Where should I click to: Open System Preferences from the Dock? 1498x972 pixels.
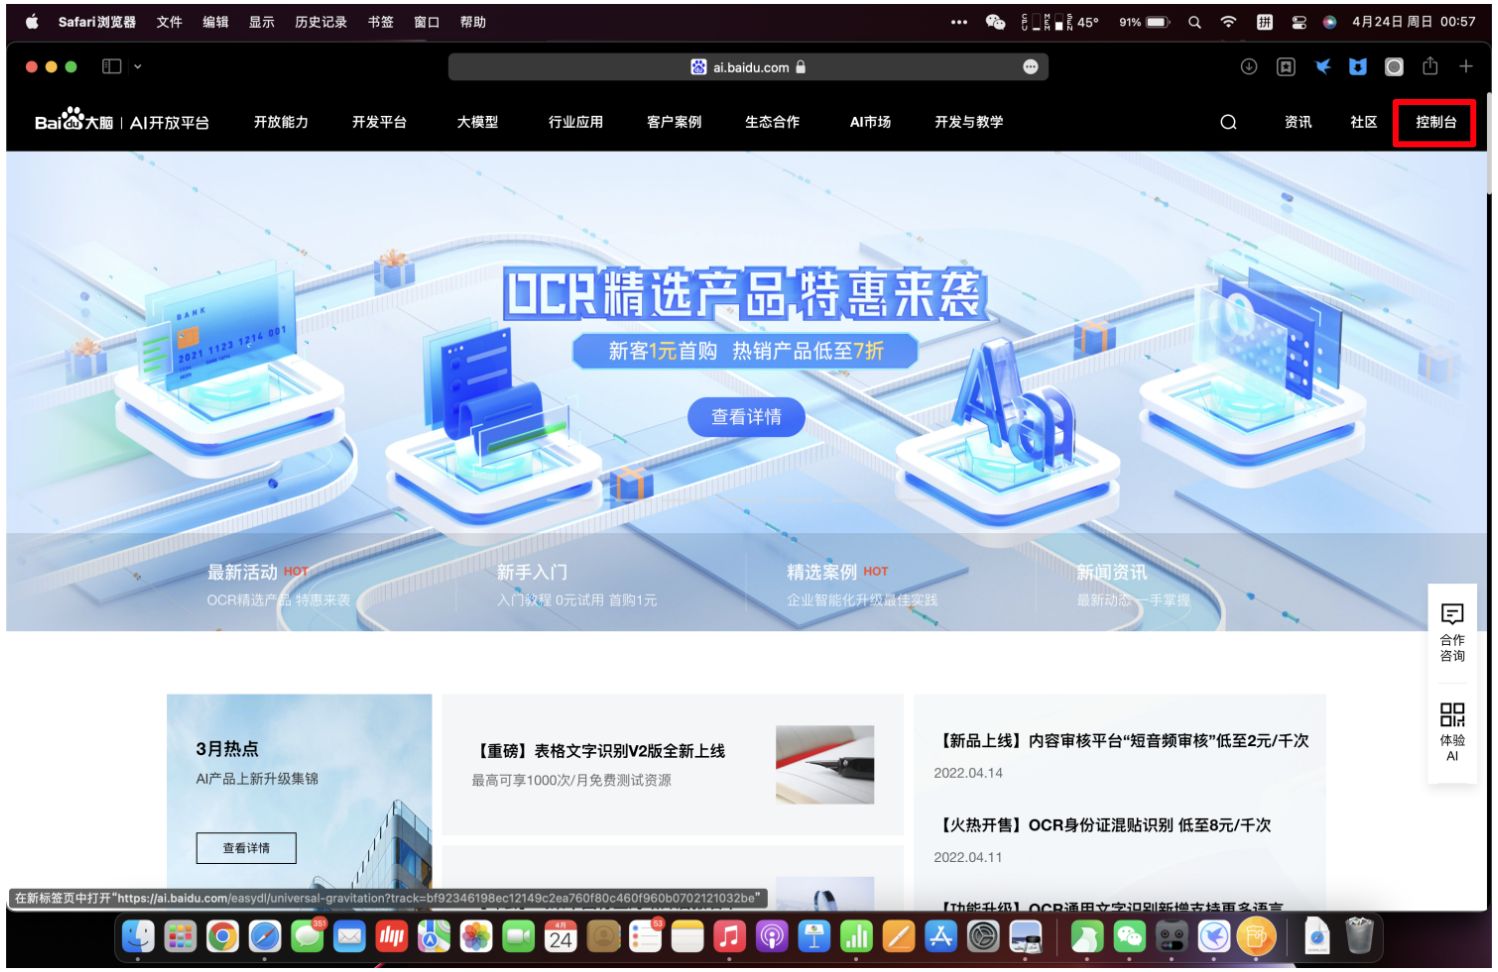[x=984, y=937]
